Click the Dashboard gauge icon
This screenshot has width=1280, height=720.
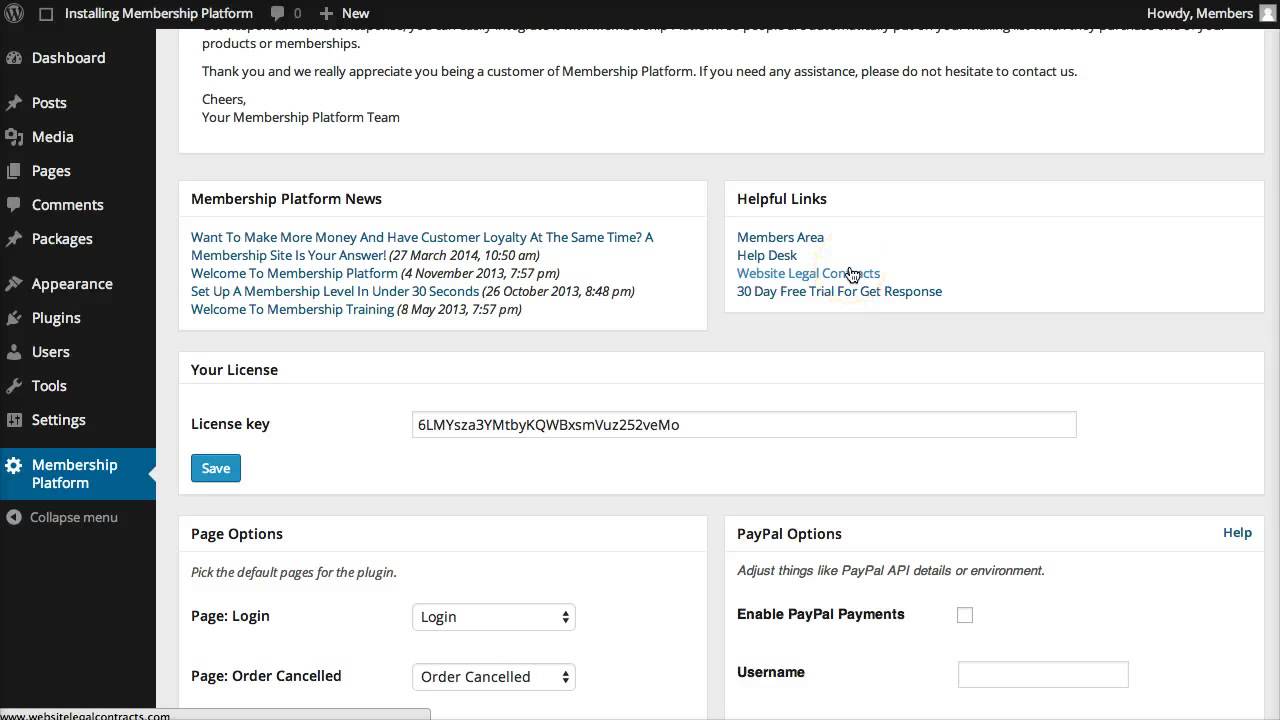(x=14, y=58)
